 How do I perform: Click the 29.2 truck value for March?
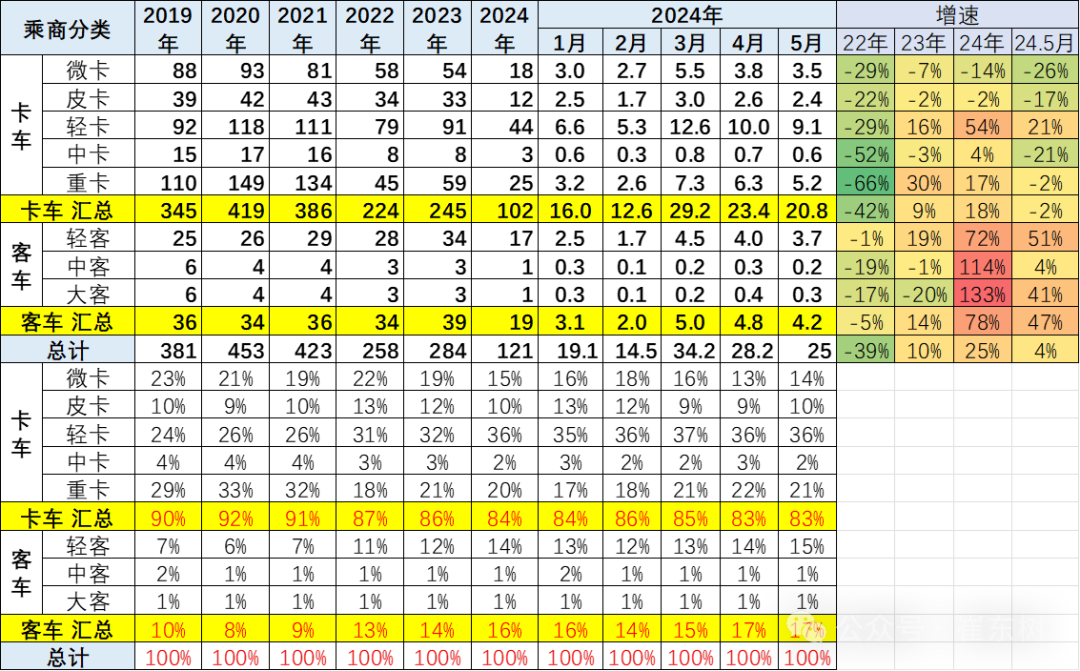688,211
